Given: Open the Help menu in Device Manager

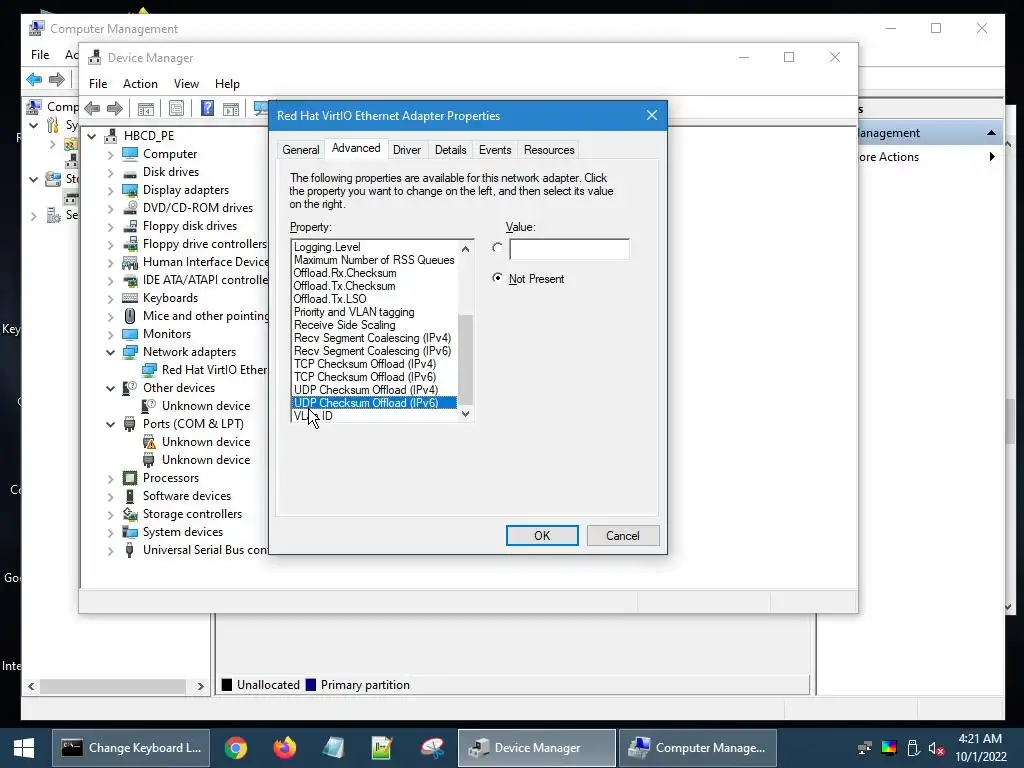Looking at the screenshot, I should point(227,84).
